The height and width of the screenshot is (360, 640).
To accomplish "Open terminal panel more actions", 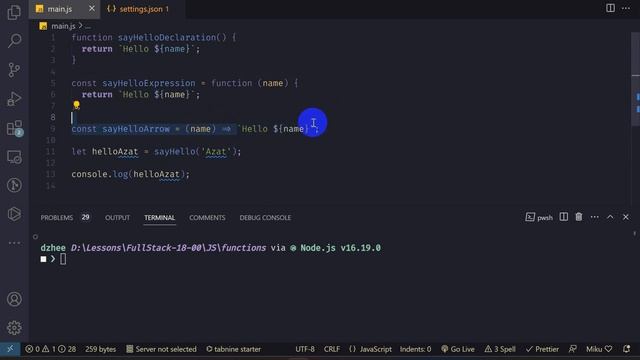I will (x=595, y=217).
